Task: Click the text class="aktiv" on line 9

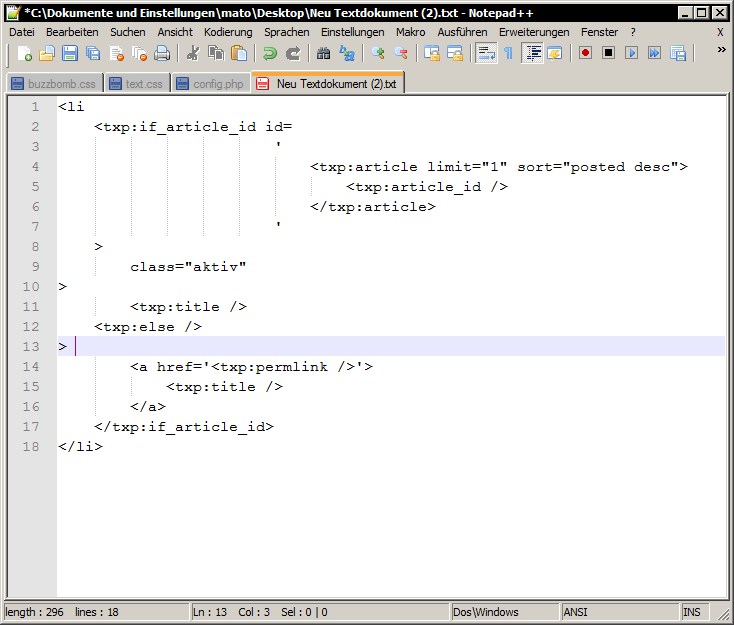Action: (188, 267)
